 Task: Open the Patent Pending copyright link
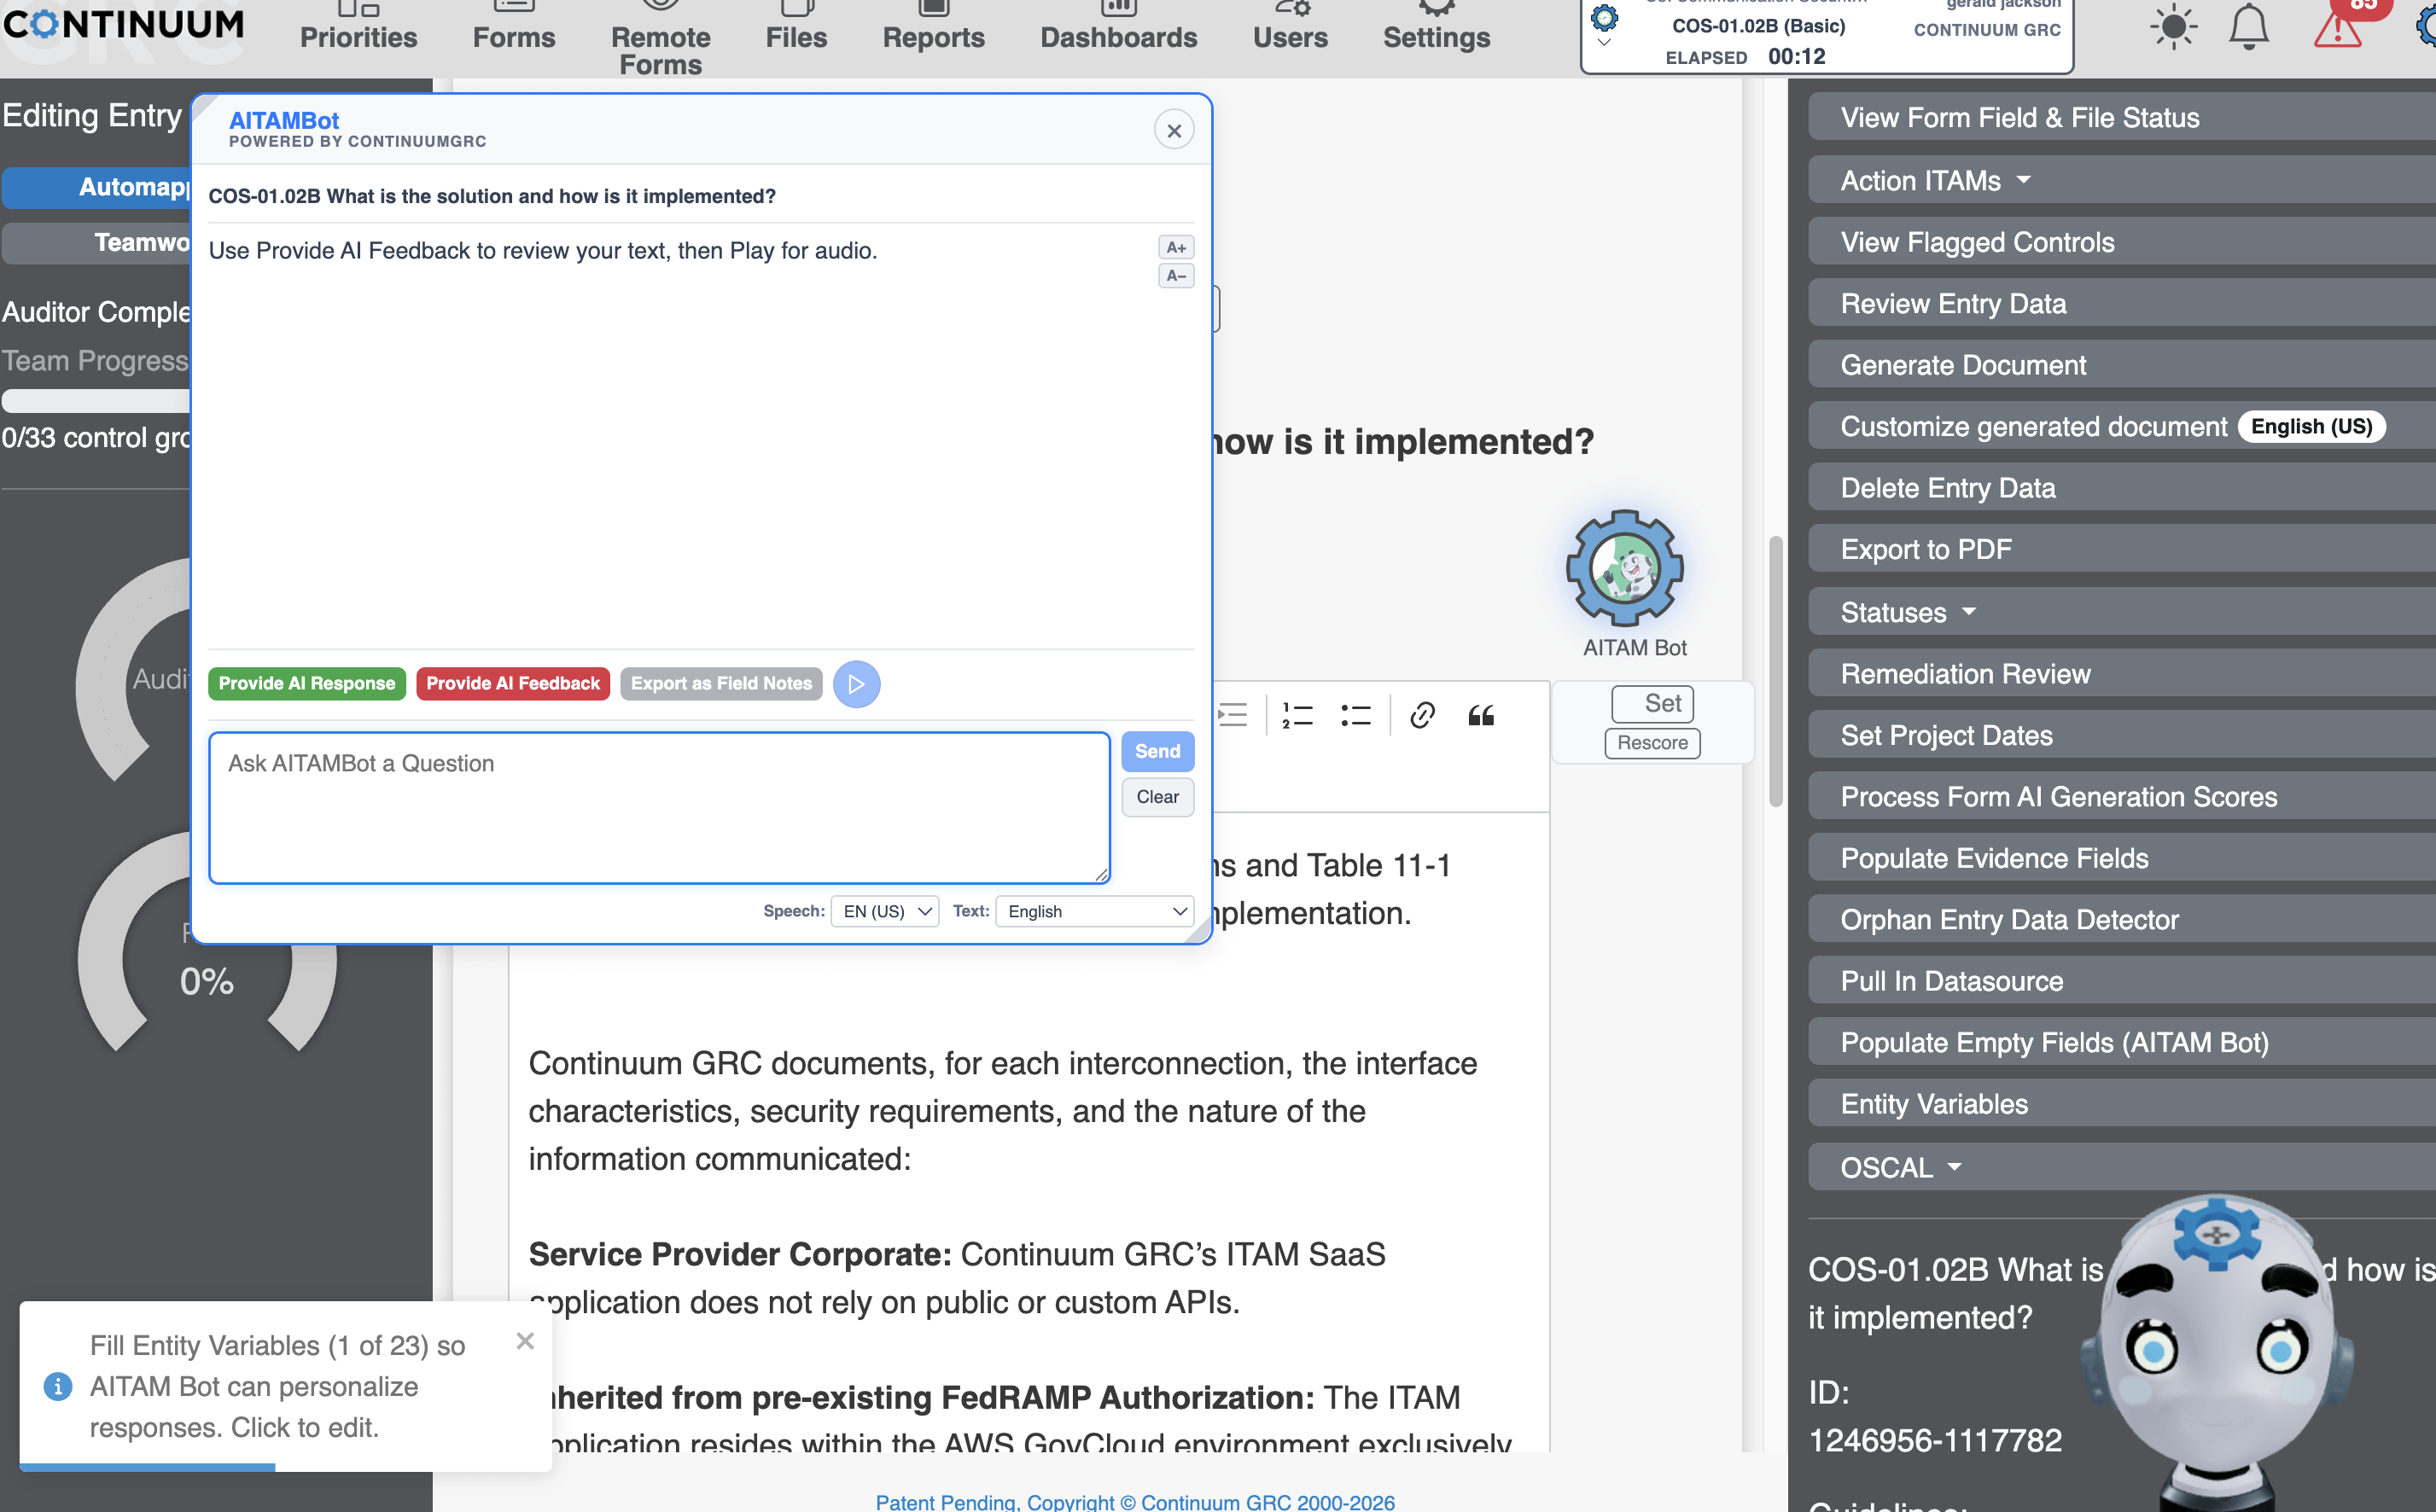[1135, 1501]
